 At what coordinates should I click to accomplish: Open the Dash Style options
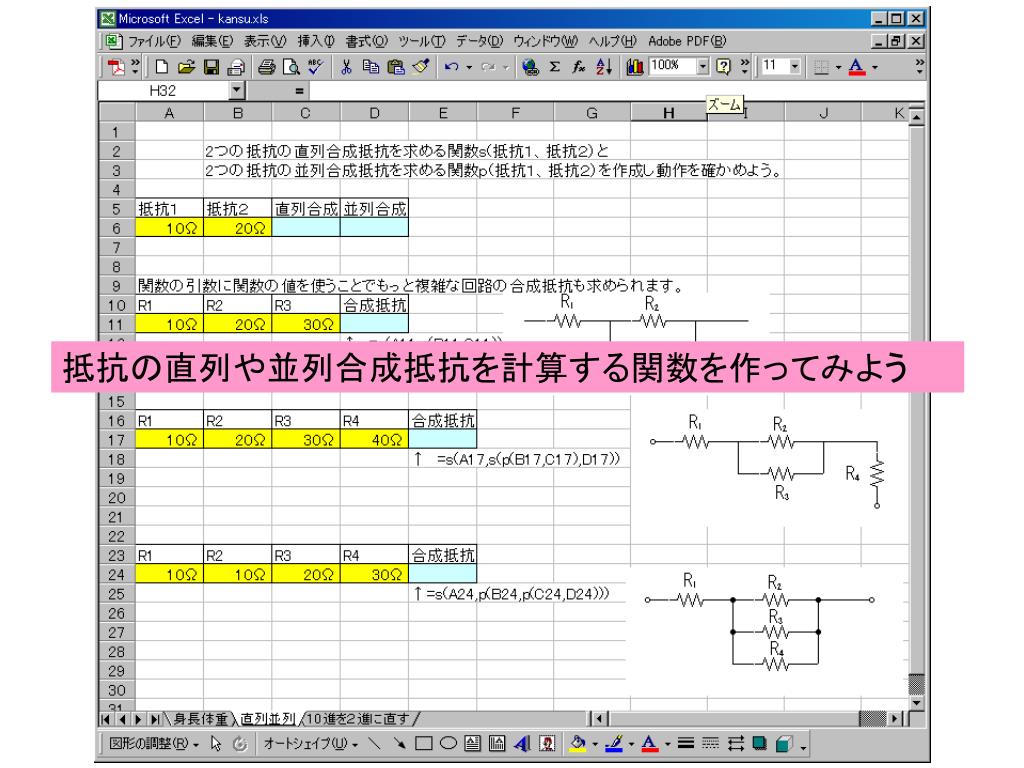[x=710, y=743]
